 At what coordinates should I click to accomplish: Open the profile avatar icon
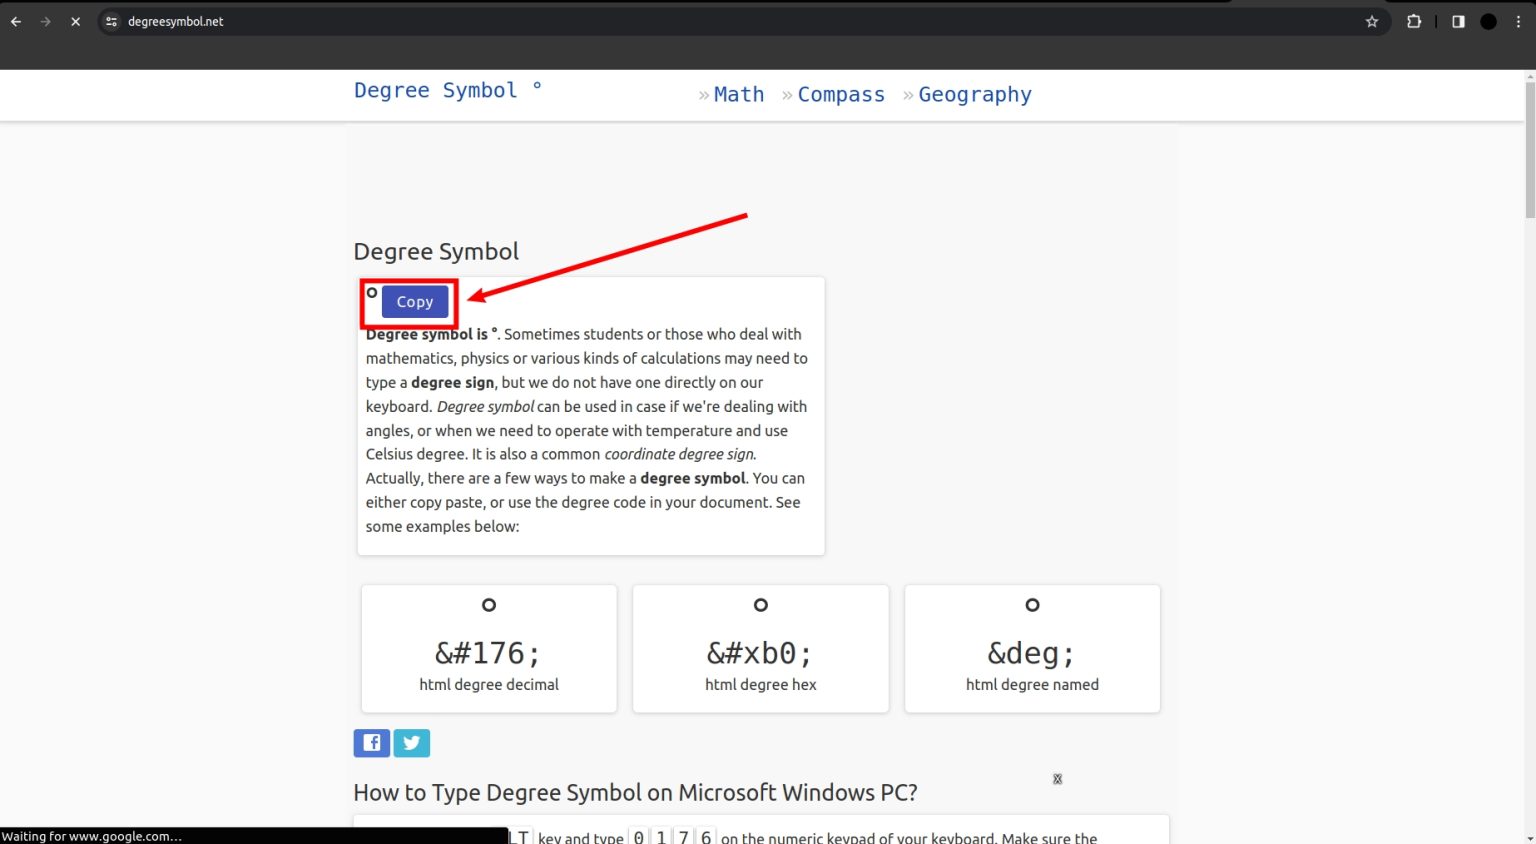(1488, 21)
